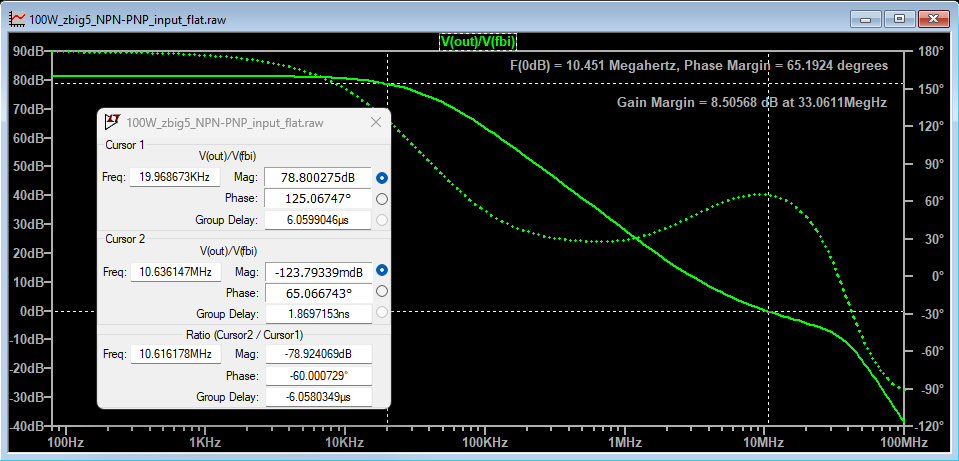Click Cursor 1 Group Delay field 6.0599046µs
The height and width of the screenshot is (461, 959).
coord(317,220)
